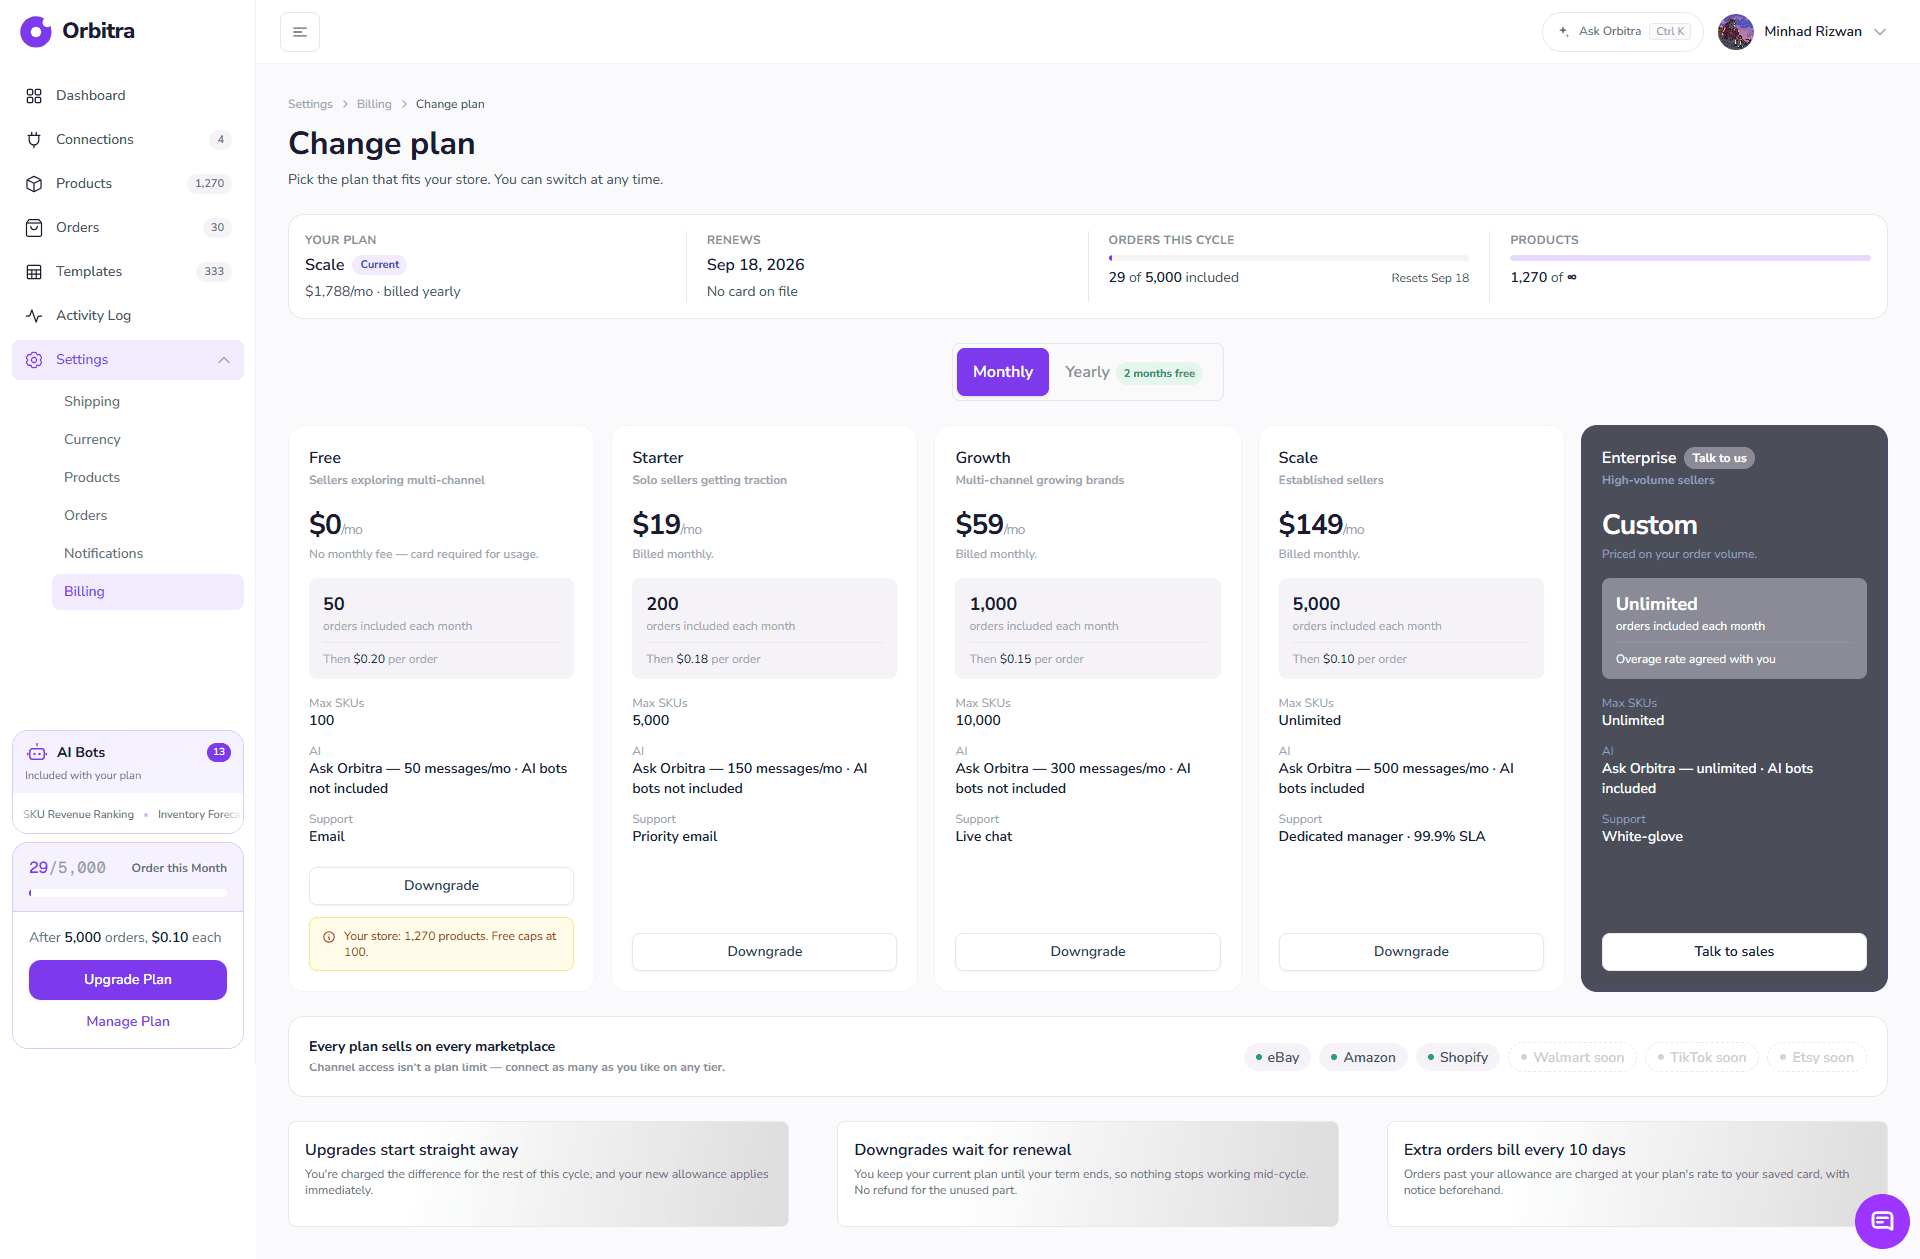The width and height of the screenshot is (1920, 1259).
Task: Go to Settings breadcrumb
Action: (310, 104)
